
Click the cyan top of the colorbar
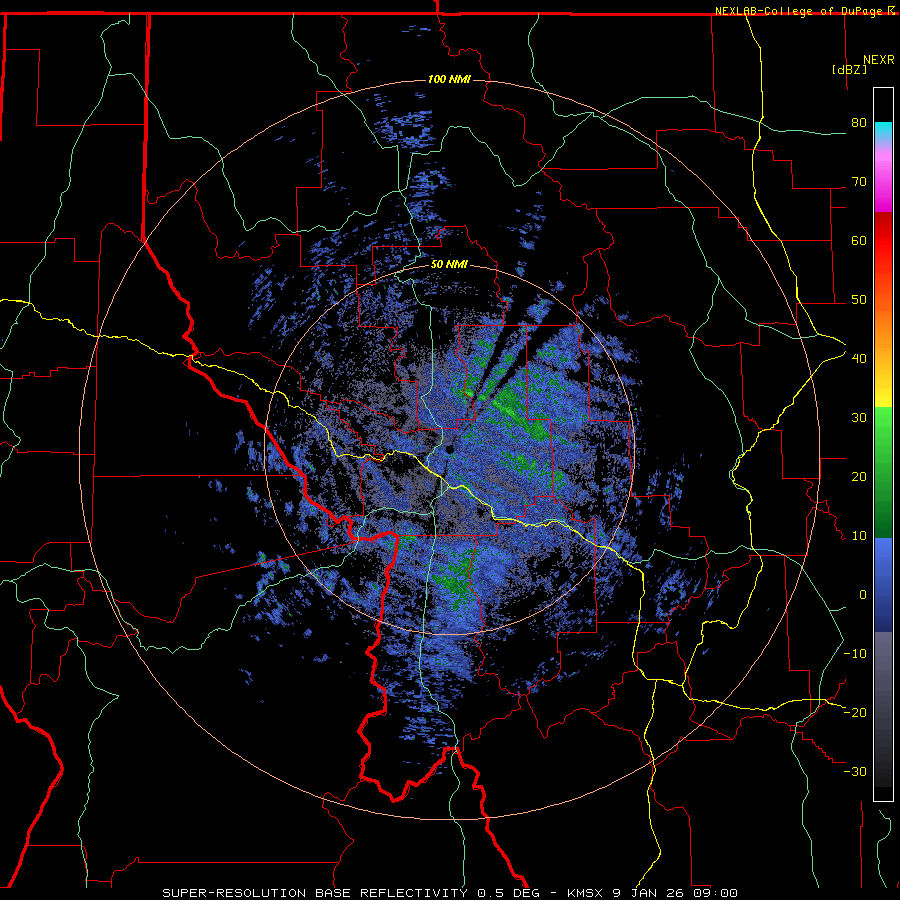[x=883, y=127]
